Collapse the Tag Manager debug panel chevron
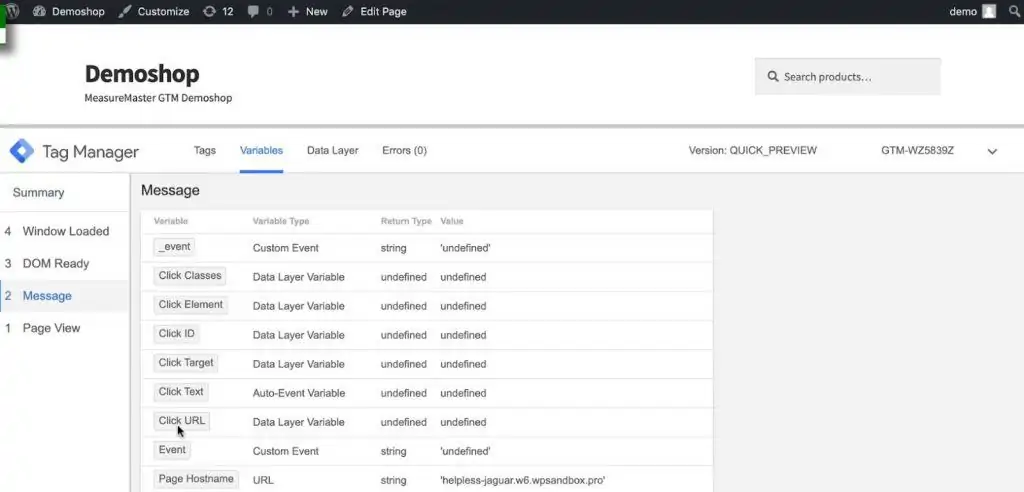Viewport: 1024px width, 492px height. pyautogui.click(x=992, y=152)
